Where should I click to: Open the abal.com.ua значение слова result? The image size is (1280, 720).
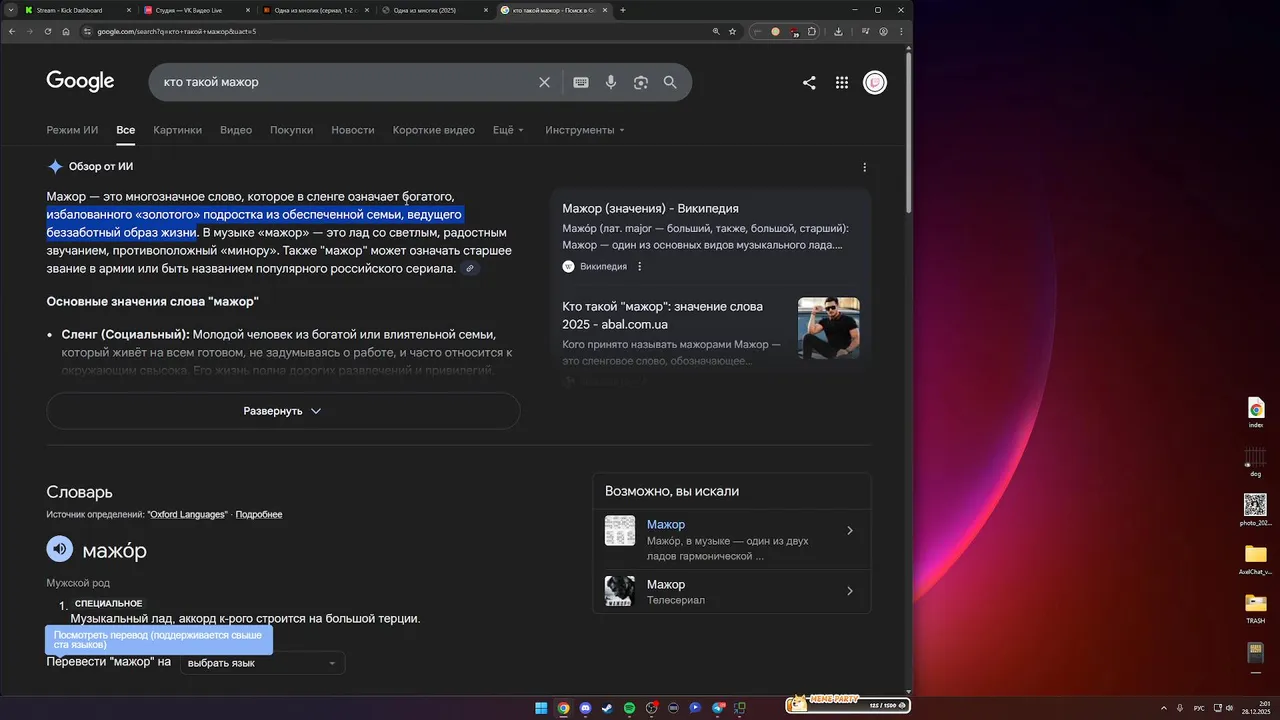point(662,315)
